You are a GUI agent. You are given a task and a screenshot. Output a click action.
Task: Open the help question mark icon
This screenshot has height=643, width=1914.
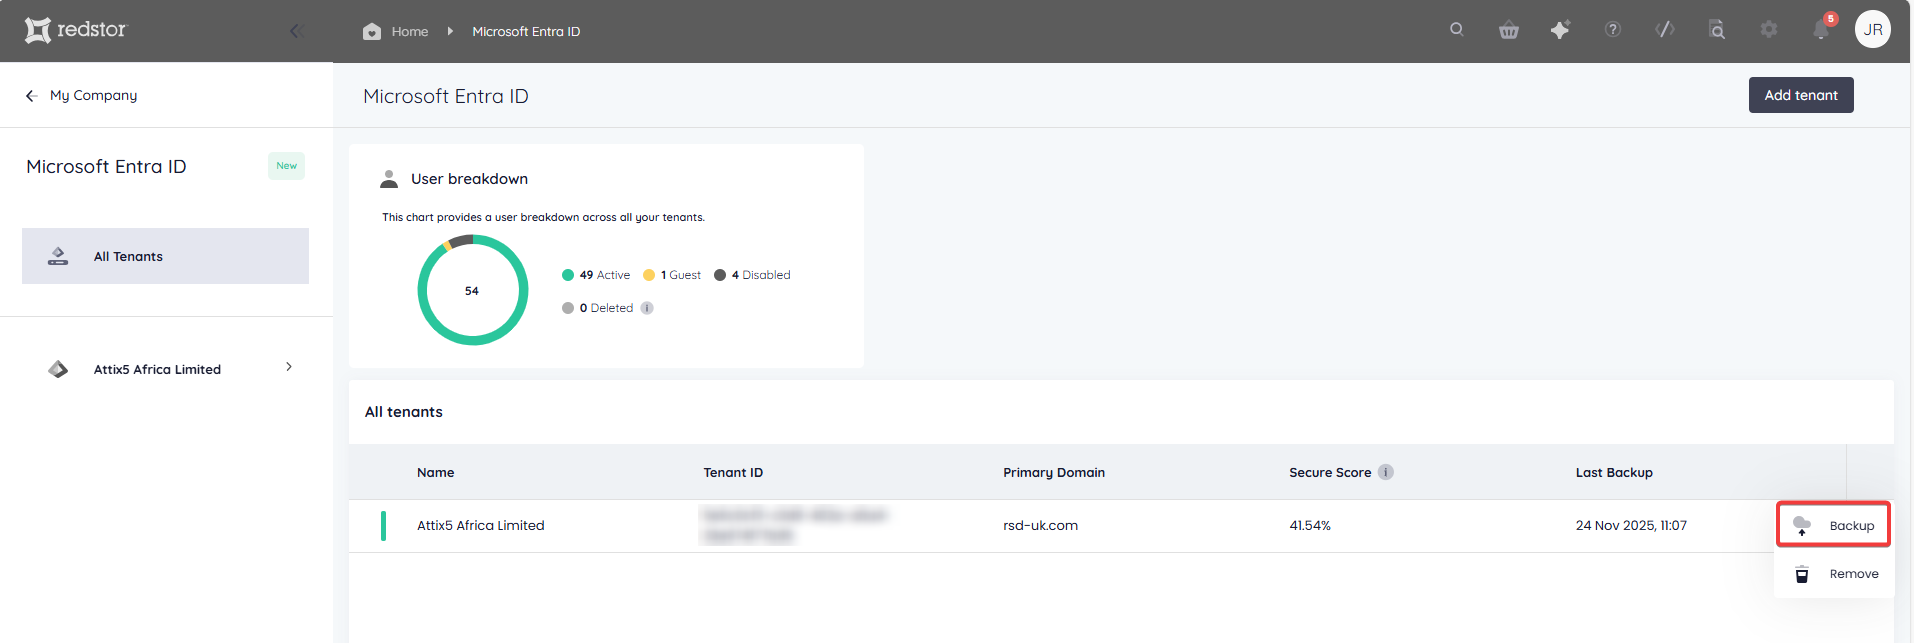pyautogui.click(x=1613, y=30)
